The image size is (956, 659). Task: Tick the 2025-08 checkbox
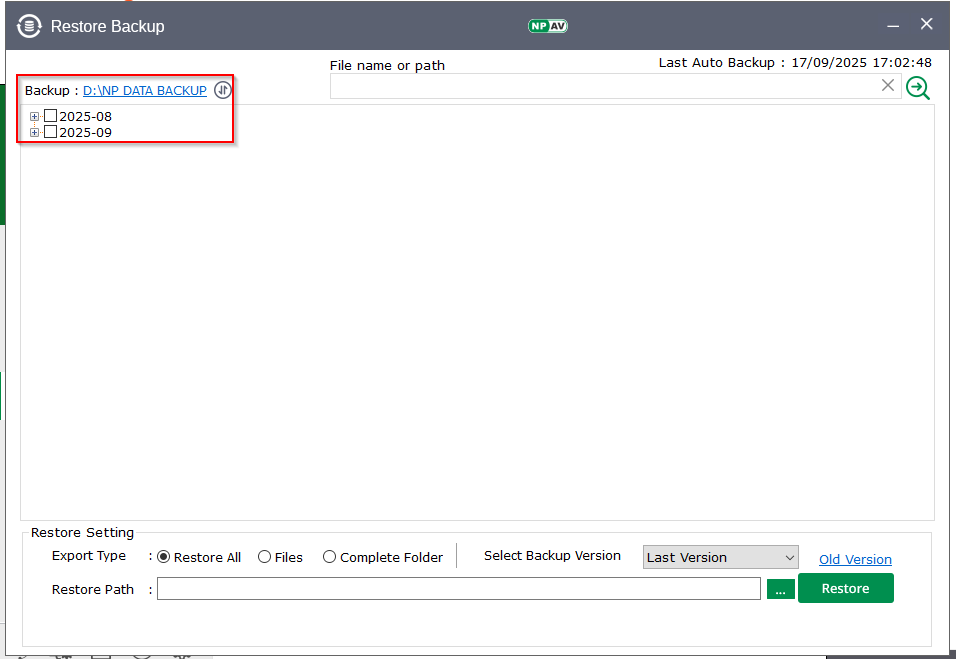click(51, 116)
